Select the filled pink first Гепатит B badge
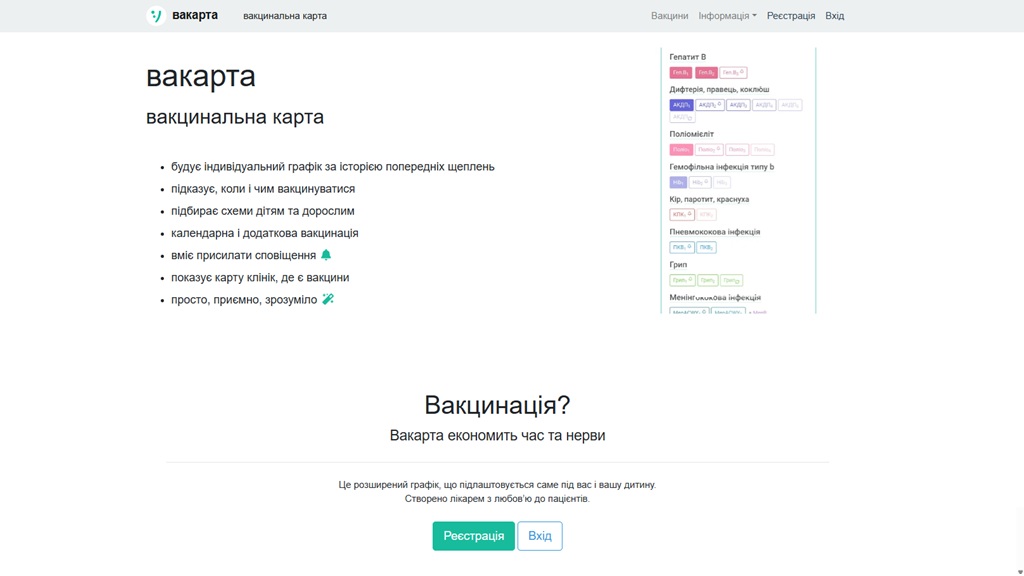Viewport: 1024px width, 576px height. (x=680, y=73)
